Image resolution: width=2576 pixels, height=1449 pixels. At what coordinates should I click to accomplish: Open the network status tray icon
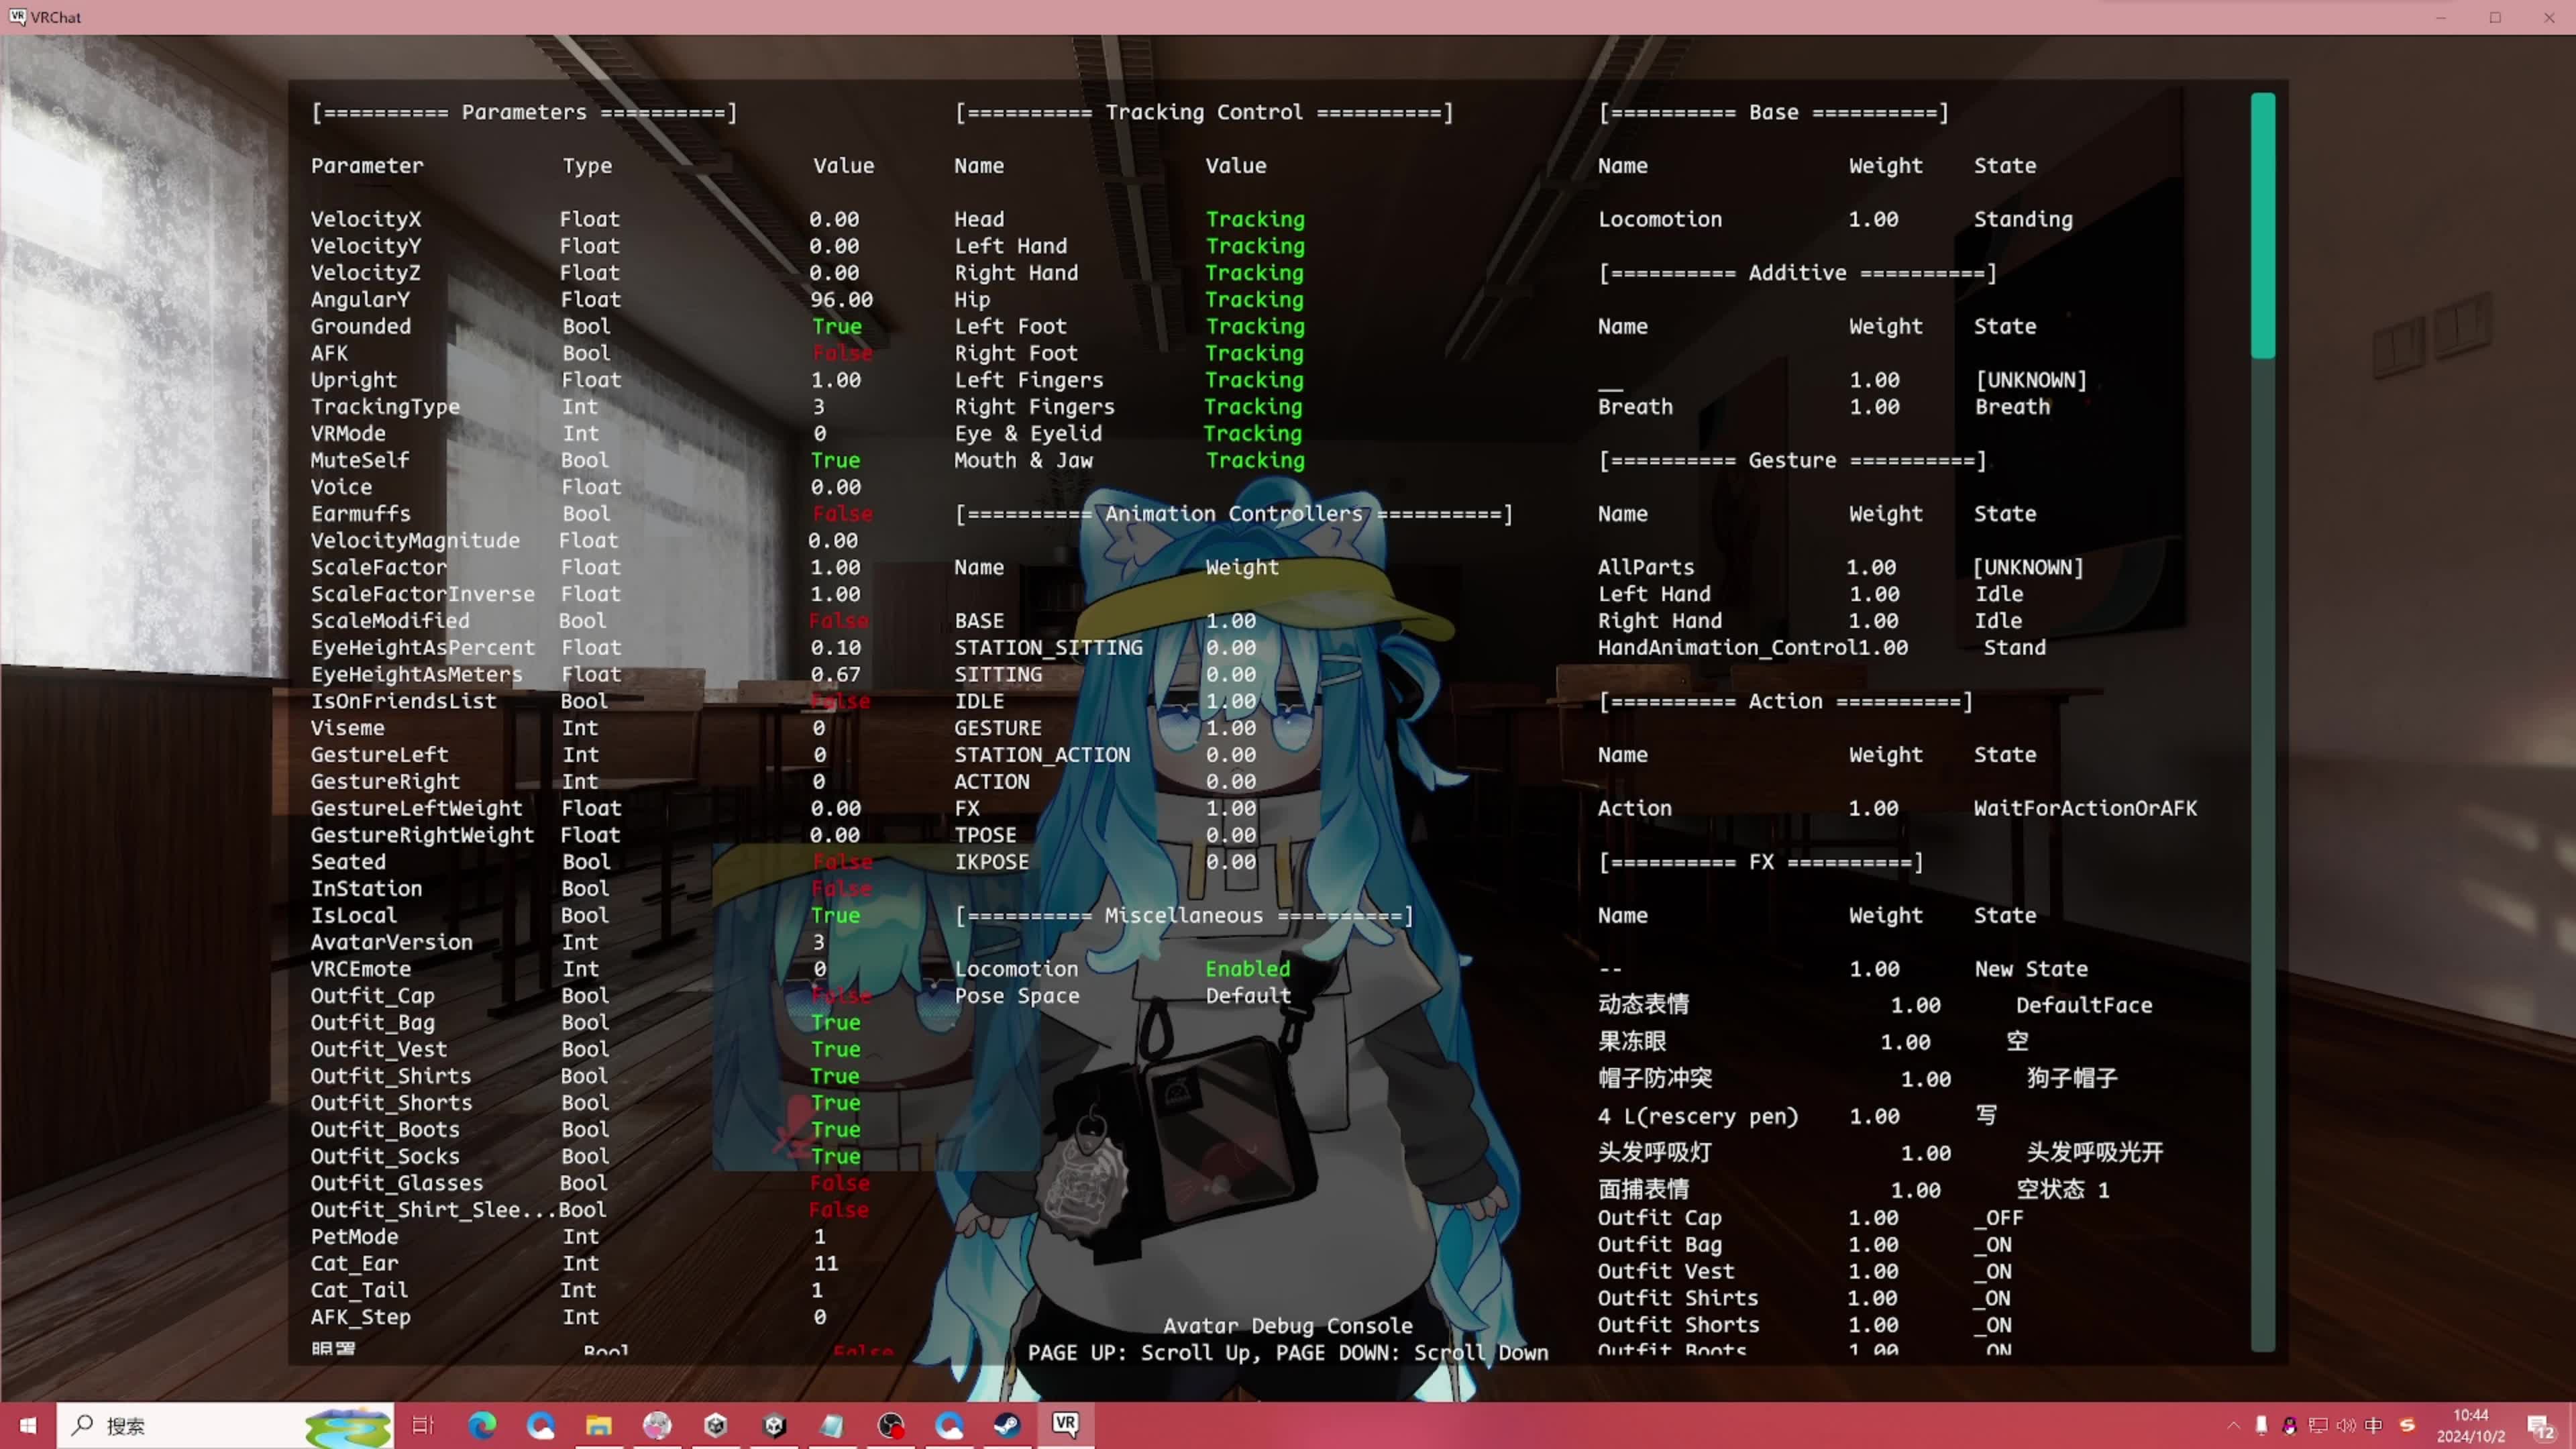[x=2318, y=1425]
